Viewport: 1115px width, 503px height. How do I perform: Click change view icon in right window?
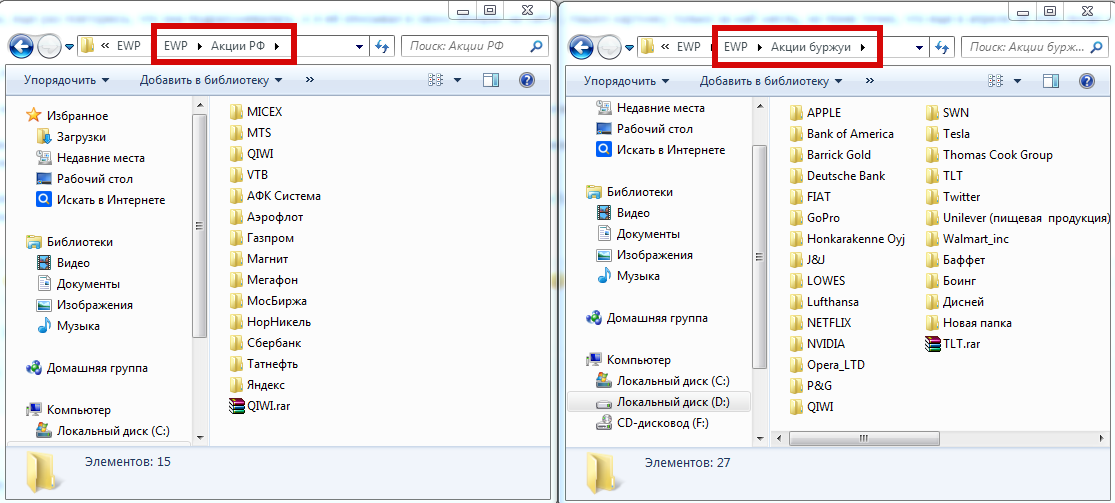click(996, 80)
